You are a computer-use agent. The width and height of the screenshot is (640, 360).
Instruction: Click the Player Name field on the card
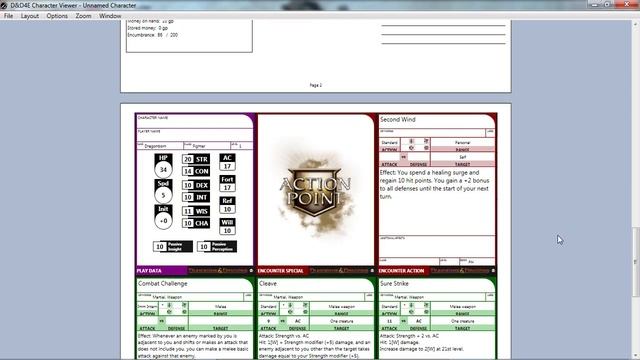click(x=195, y=135)
